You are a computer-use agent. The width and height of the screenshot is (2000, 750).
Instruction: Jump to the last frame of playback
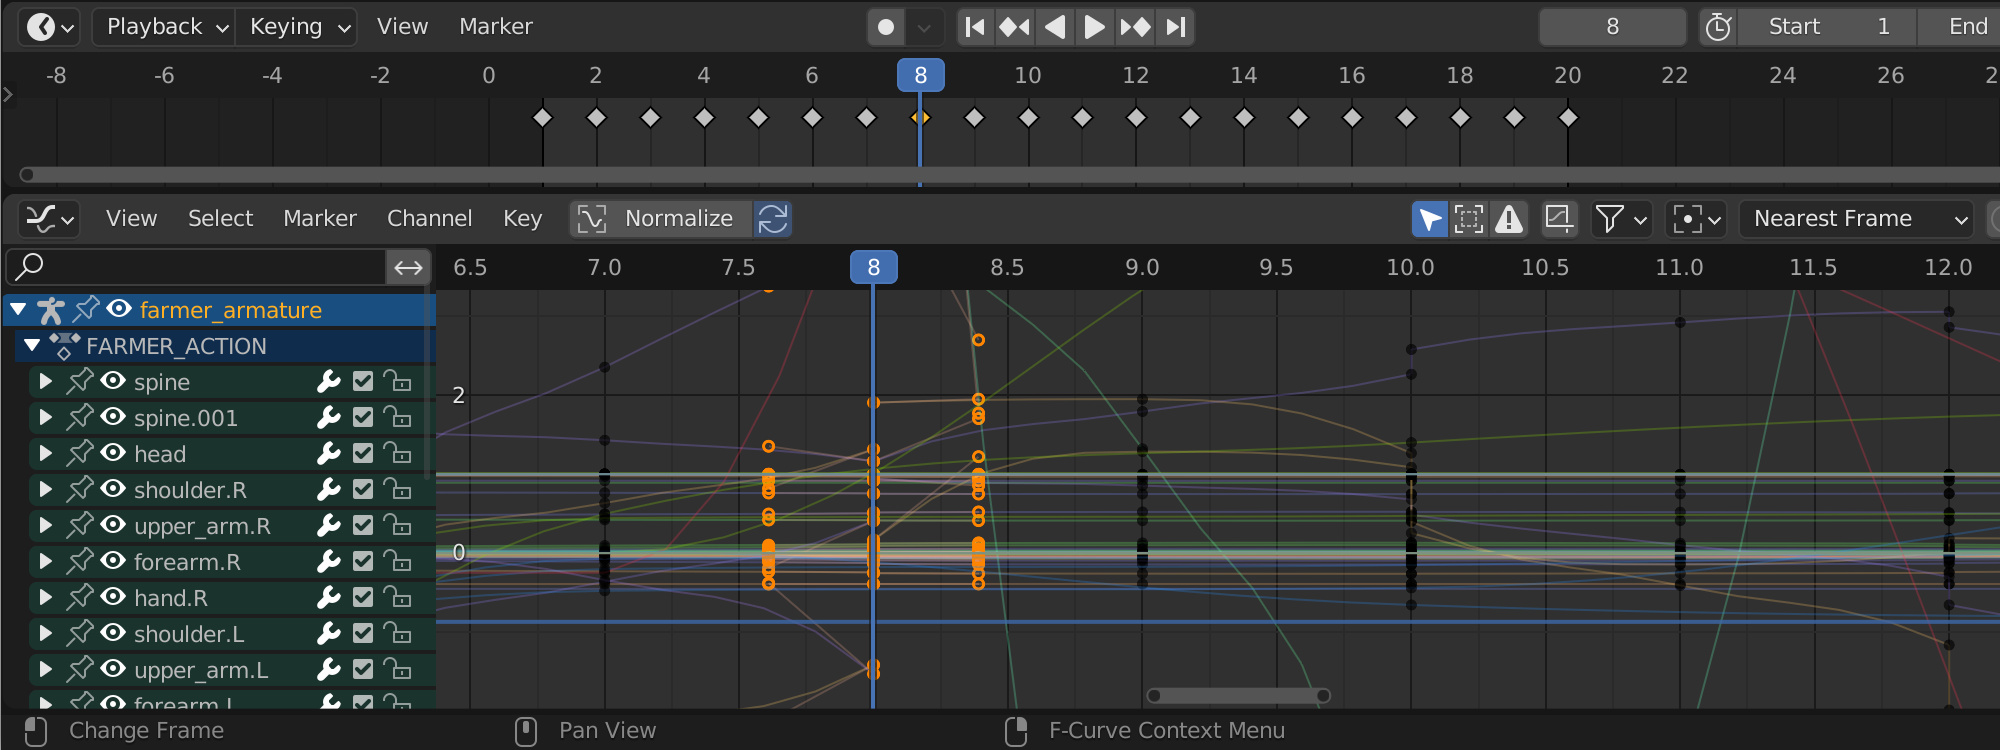coord(1175,27)
